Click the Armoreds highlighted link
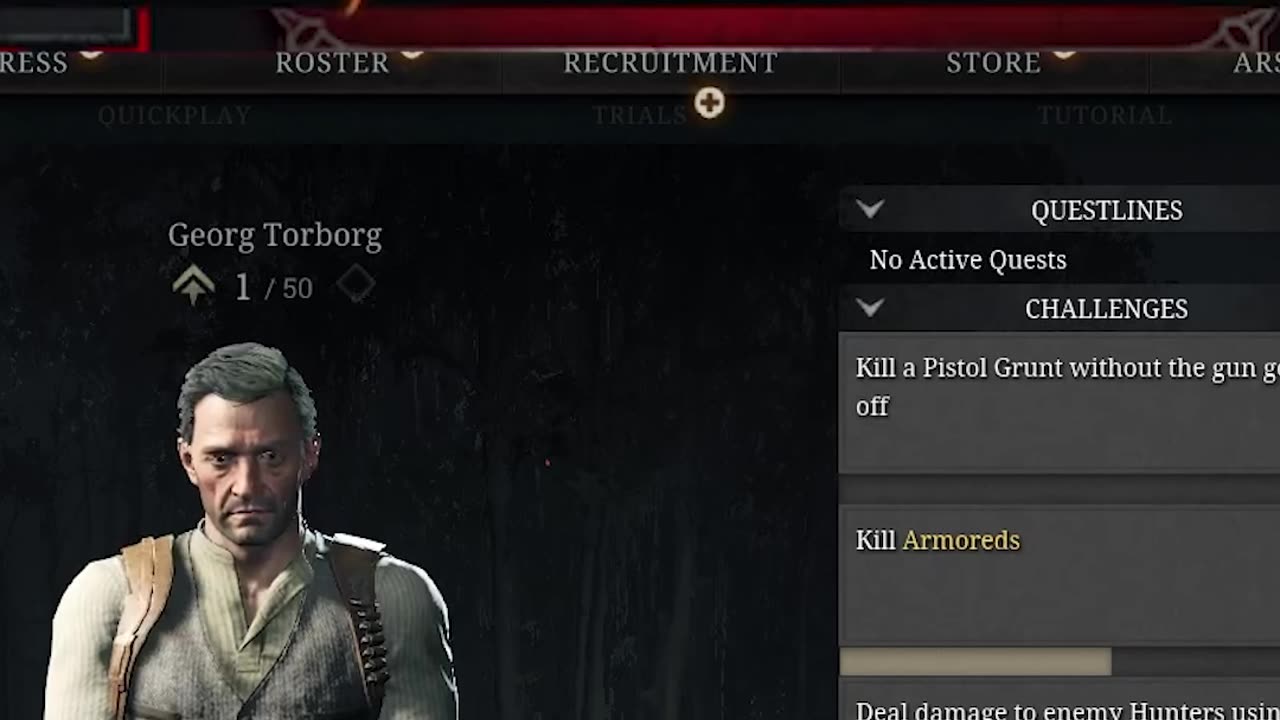 [961, 540]
